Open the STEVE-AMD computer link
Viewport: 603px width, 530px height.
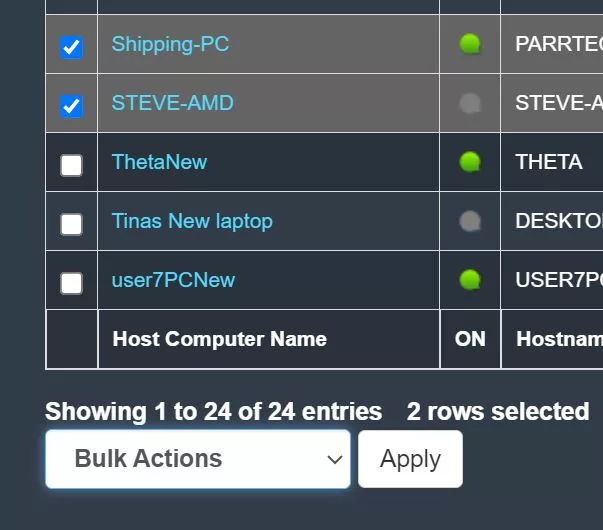173,103
